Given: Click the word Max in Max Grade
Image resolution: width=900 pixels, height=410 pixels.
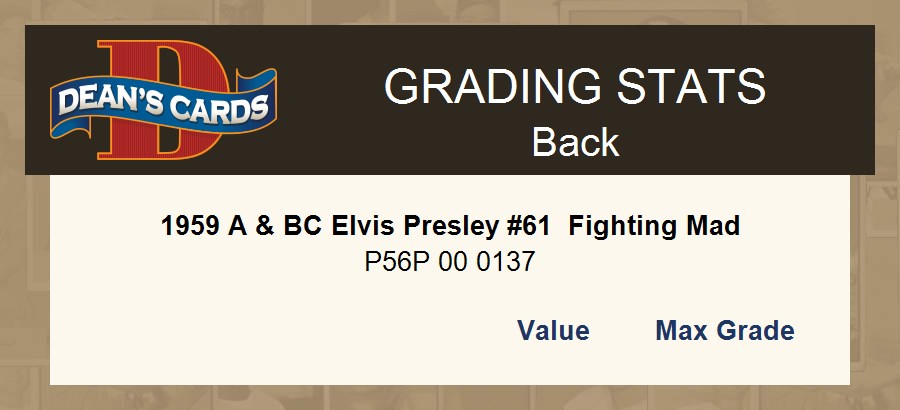Looking at the screenshot, I should point(682,331).
